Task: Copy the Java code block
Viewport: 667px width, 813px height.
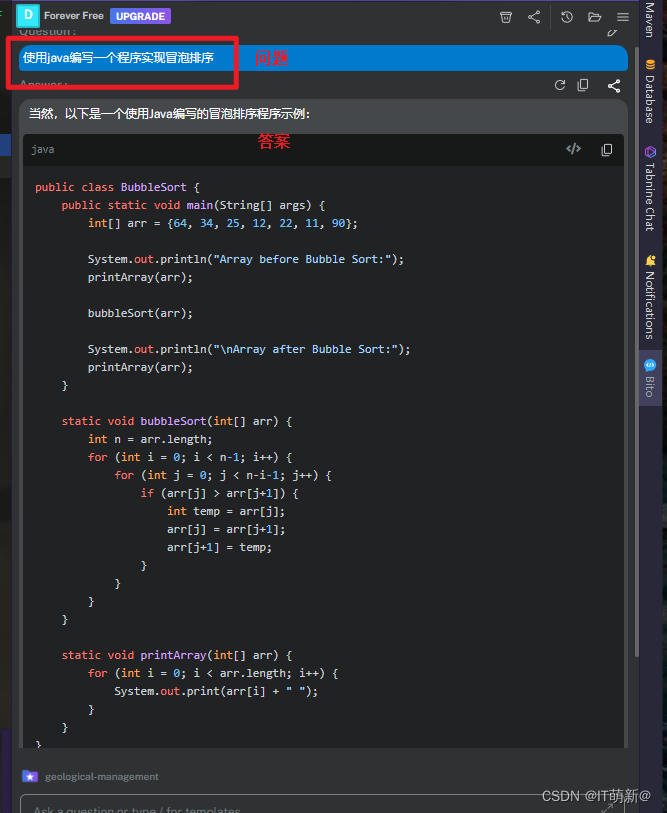Action: tap(606, 150)
